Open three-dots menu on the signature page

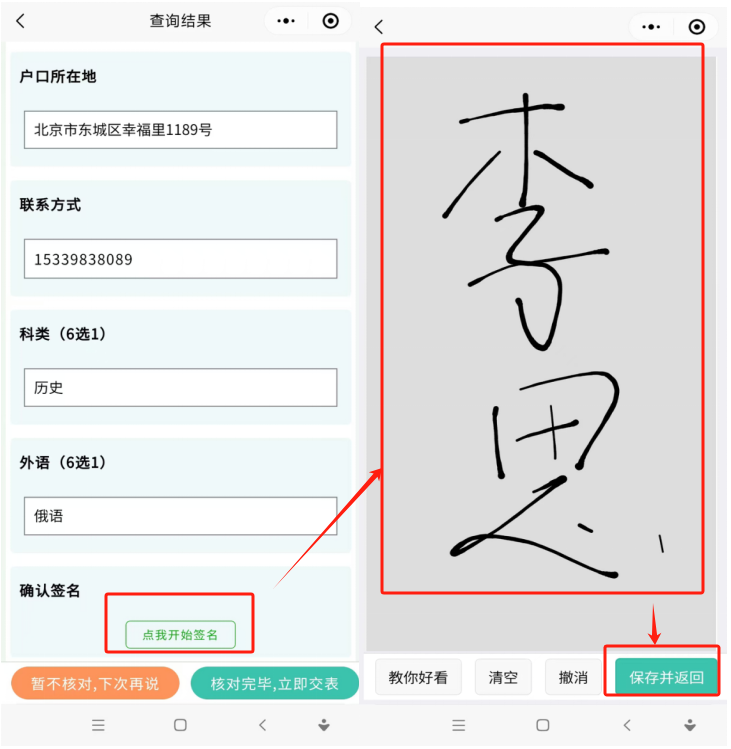pyautogui.click(x=652, y=27)
